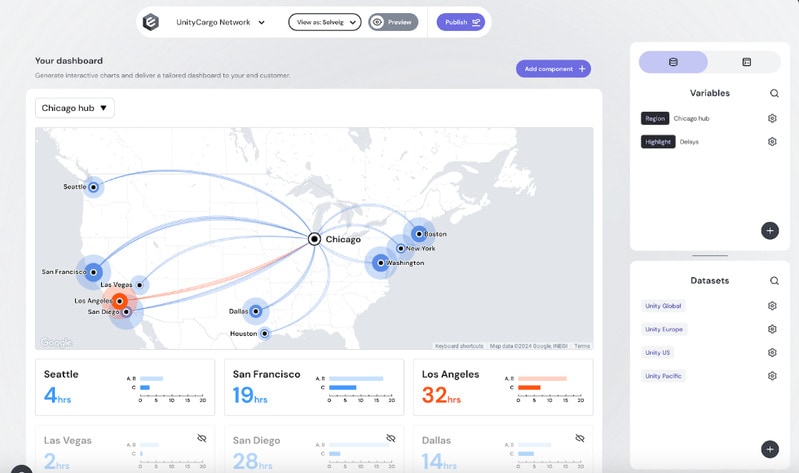Viewport: 799px width, 473px height.
Task: Click the app logo hexagon icon
Action: (151, 22)
